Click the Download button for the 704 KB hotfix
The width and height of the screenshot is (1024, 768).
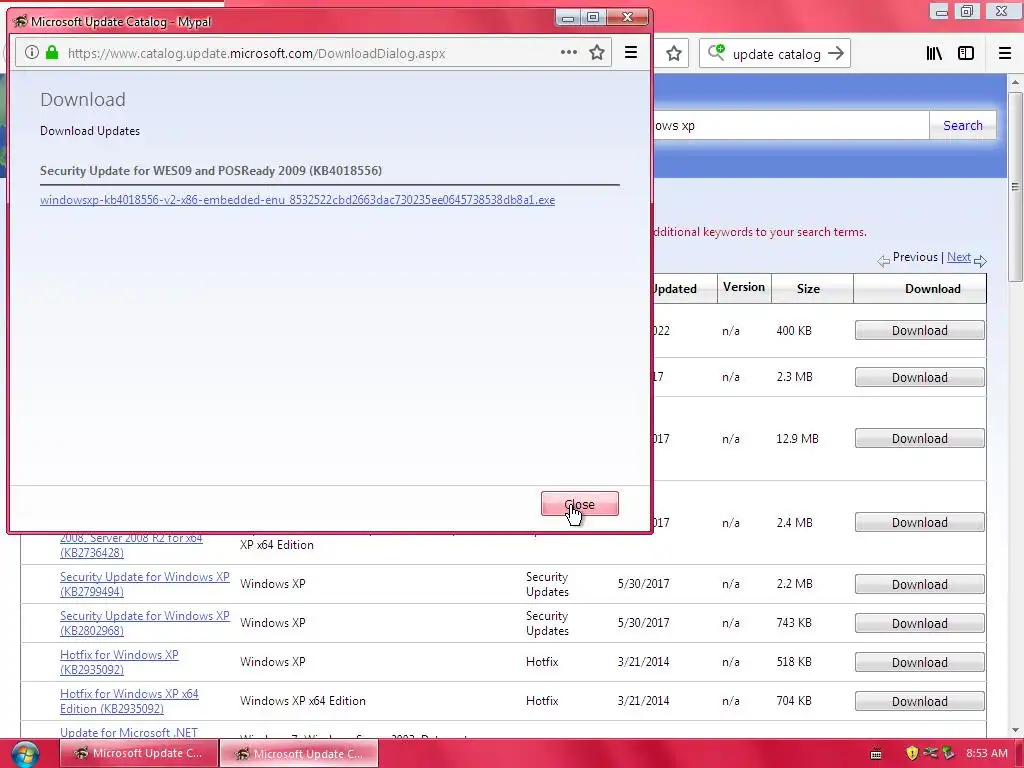(x=920, y=701)
